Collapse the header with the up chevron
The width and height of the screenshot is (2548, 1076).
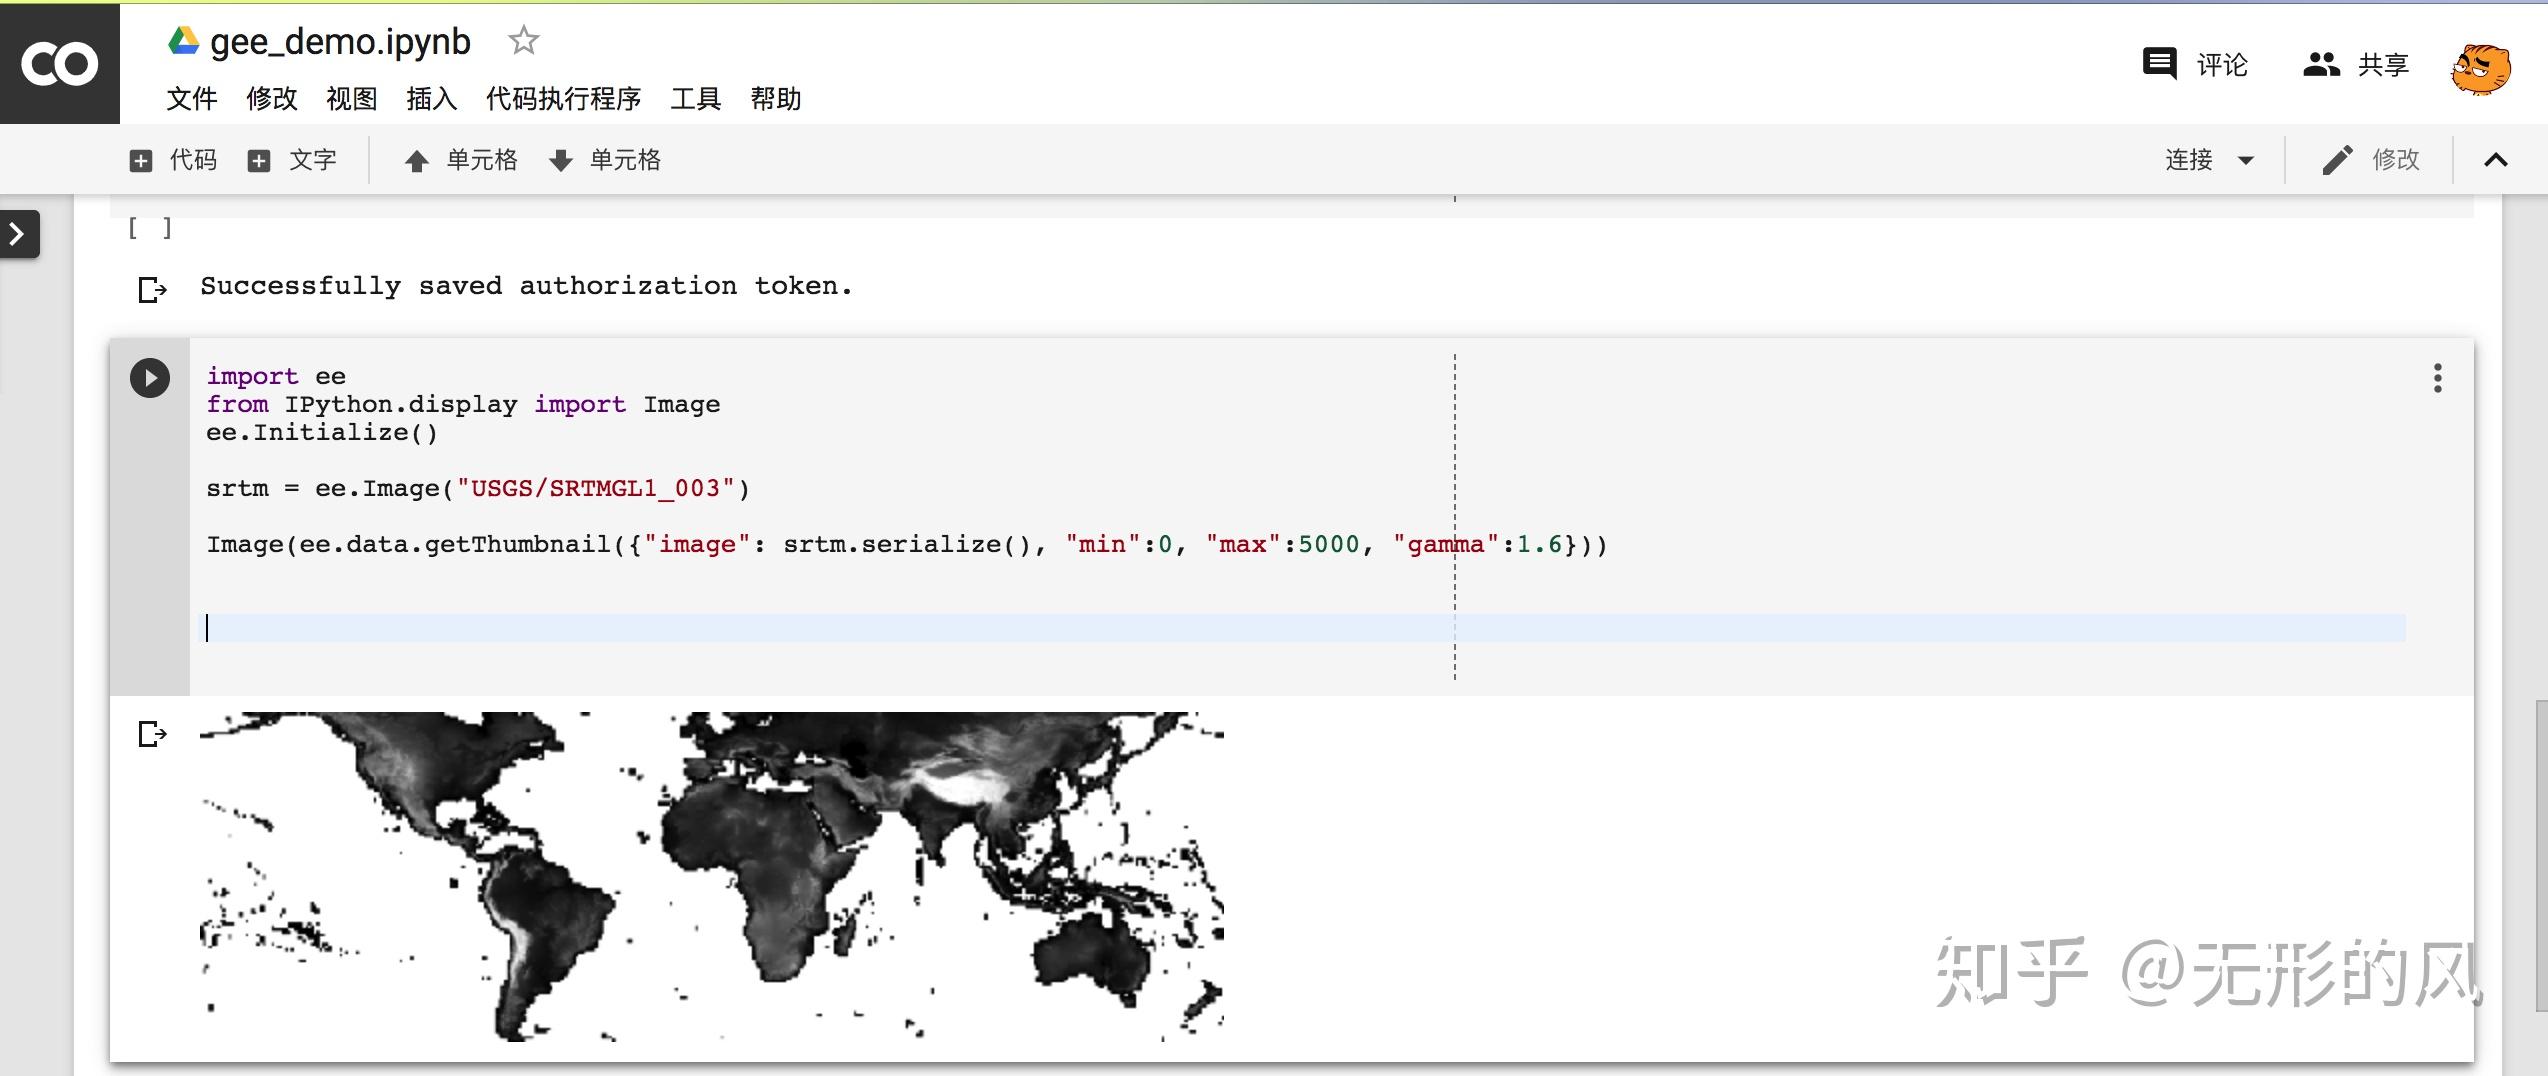pyautogui.click(x=2495, y=160)
